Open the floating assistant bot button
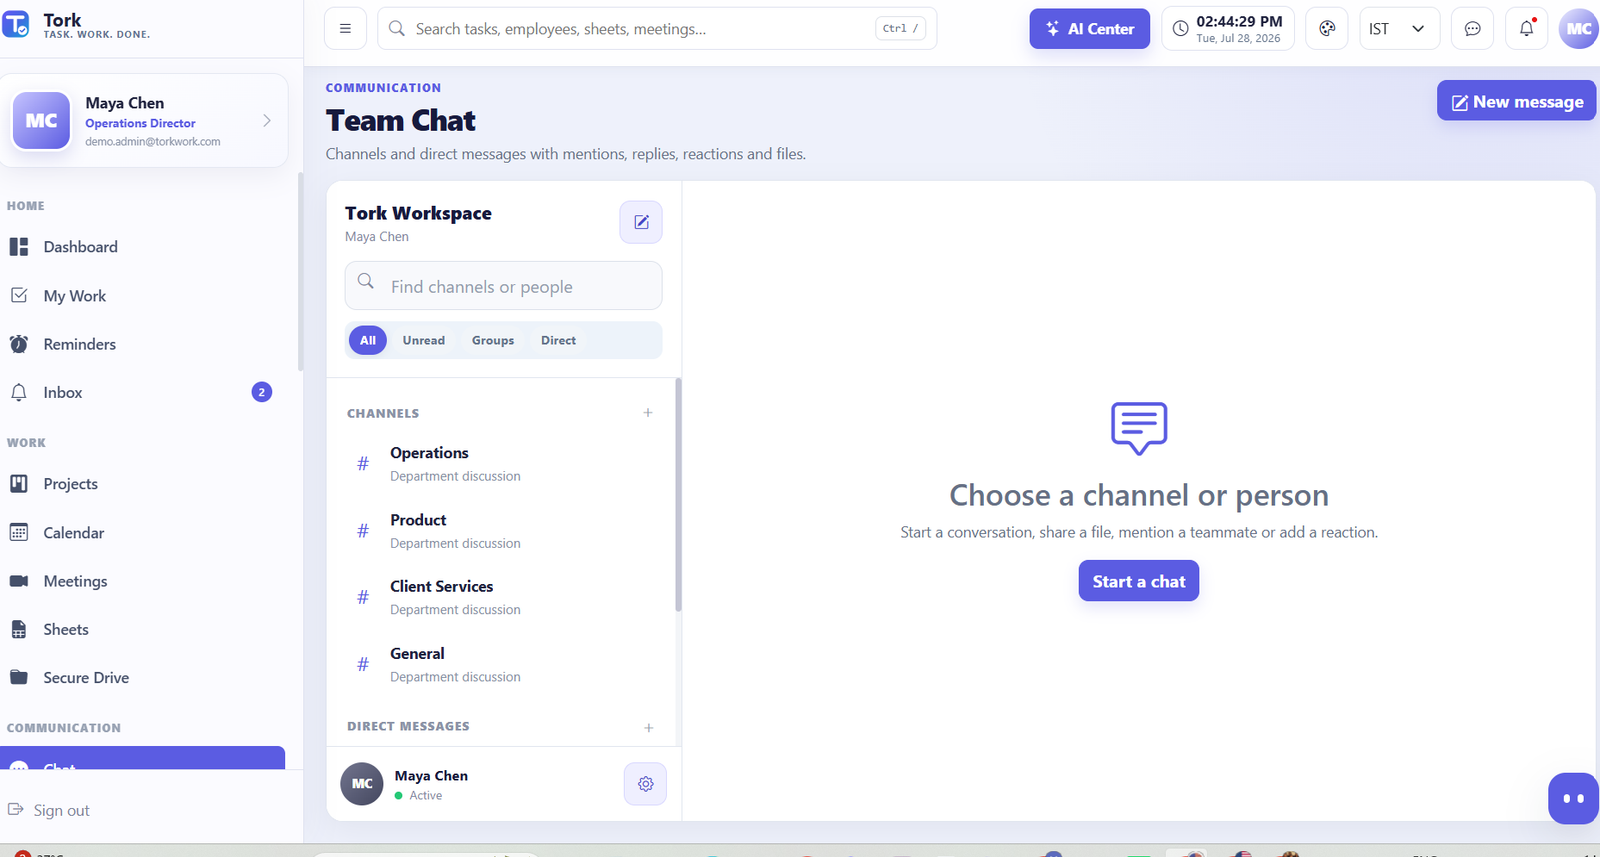The width and height of the screenshot is (1600, 857). (x=1573, y=799)
